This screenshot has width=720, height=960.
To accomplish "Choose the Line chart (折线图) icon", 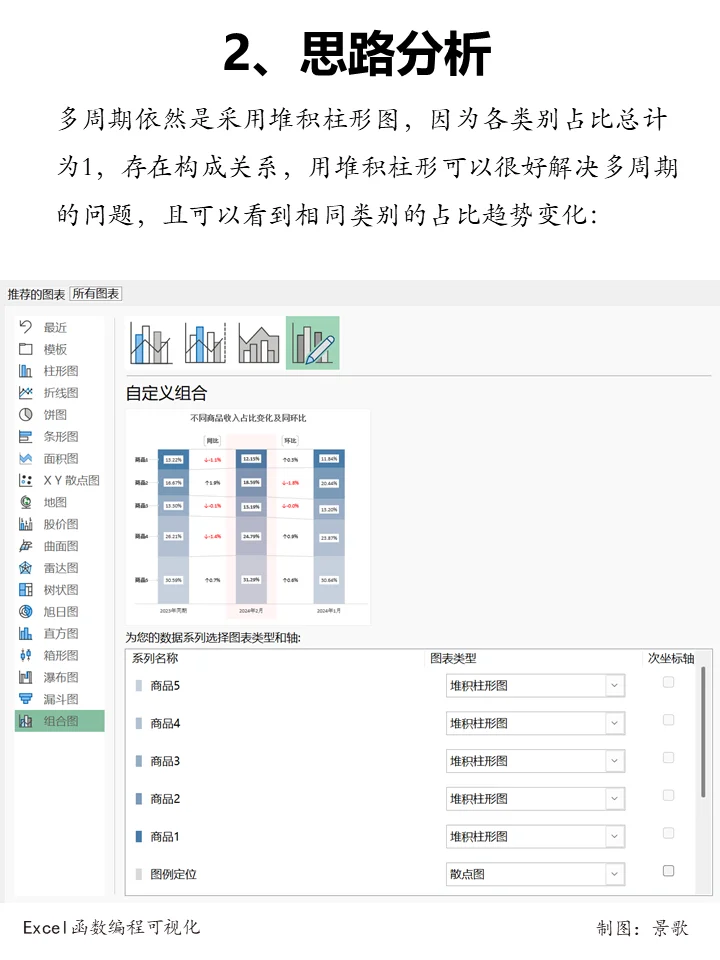I will click(25, 392).
